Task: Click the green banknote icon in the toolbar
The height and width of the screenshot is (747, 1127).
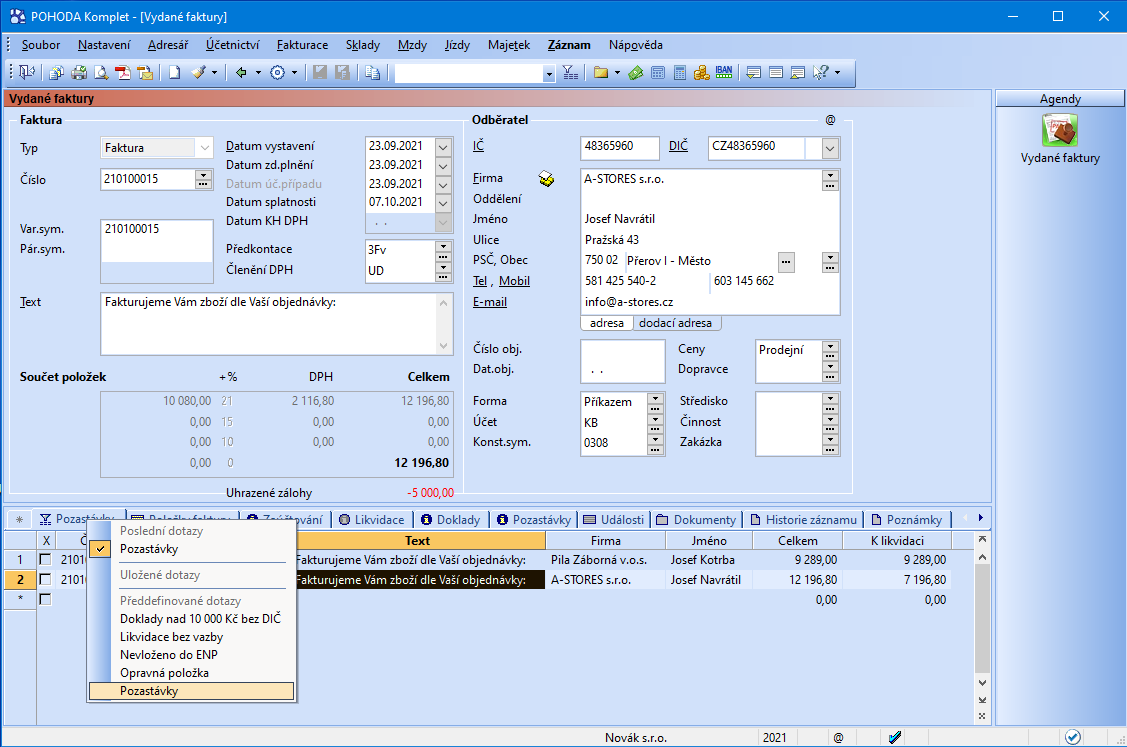Action: (635, 72)
